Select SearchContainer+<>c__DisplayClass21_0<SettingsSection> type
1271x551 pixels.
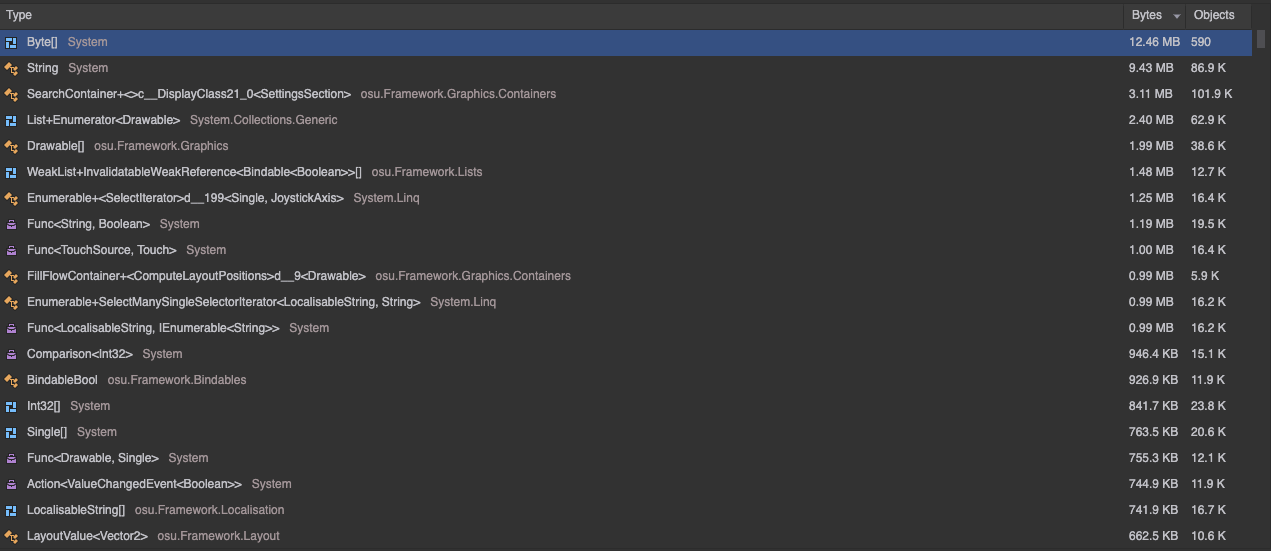(x=189, y=94)
